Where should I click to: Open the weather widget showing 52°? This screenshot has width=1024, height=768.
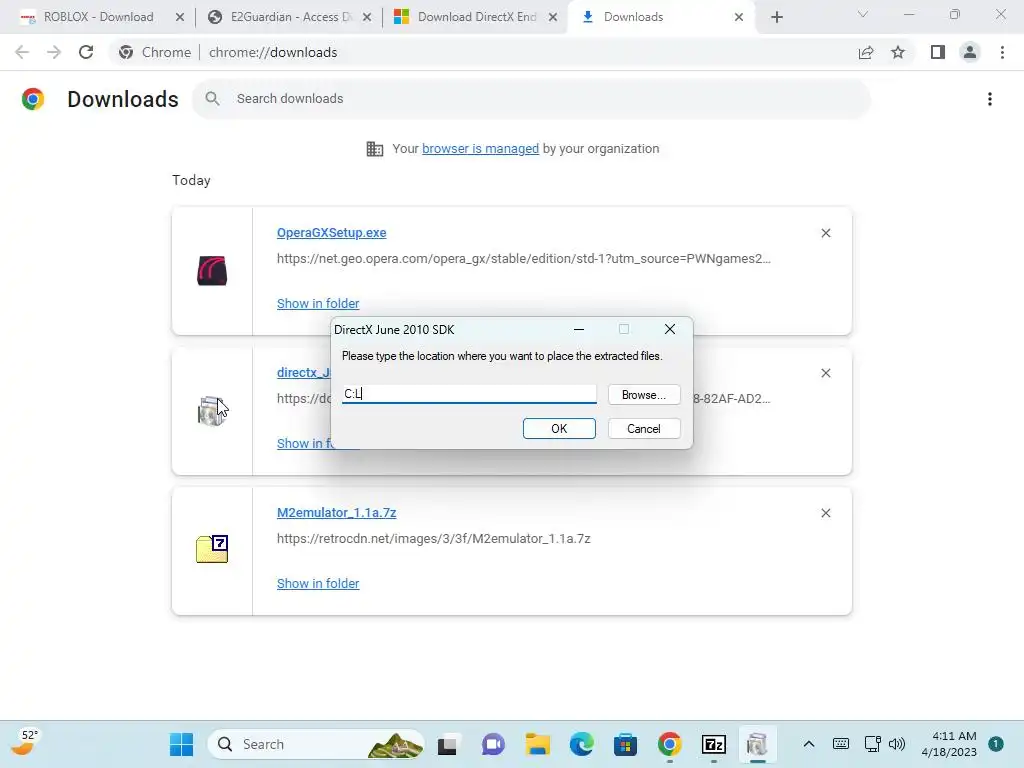tap(25, 744)
